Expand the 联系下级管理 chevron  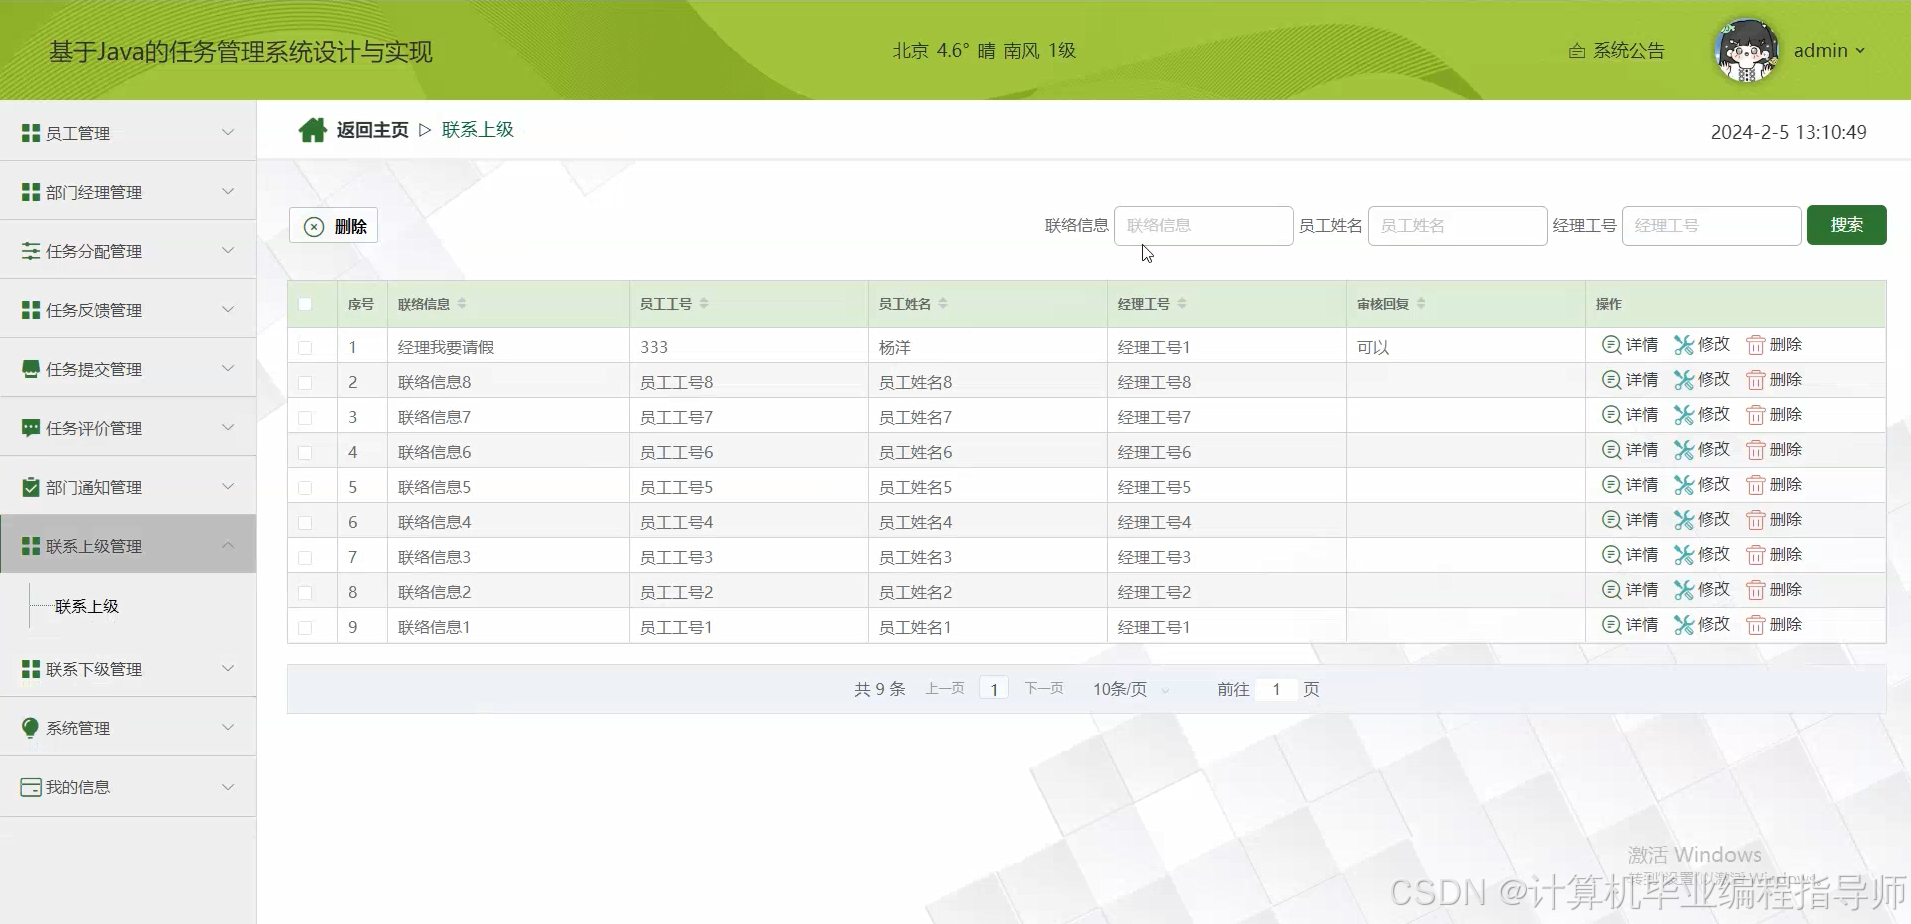pyautogui.click(x=228, y=668)
